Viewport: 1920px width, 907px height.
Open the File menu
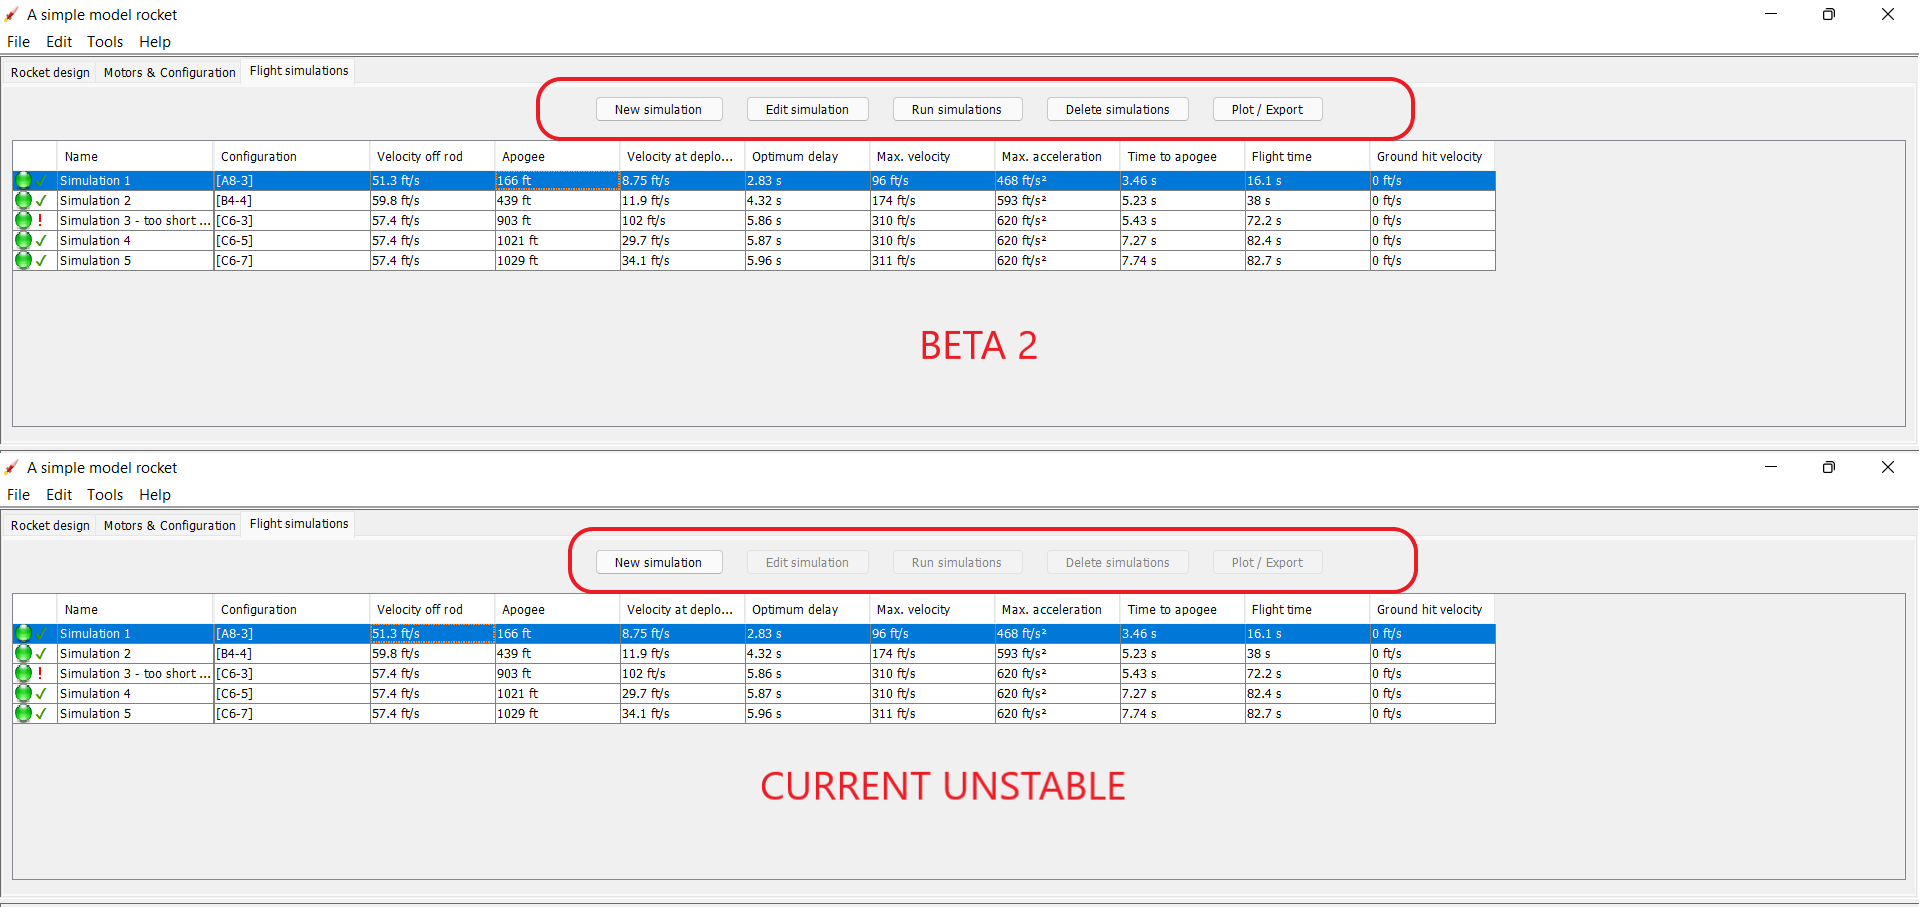[18, 41]
